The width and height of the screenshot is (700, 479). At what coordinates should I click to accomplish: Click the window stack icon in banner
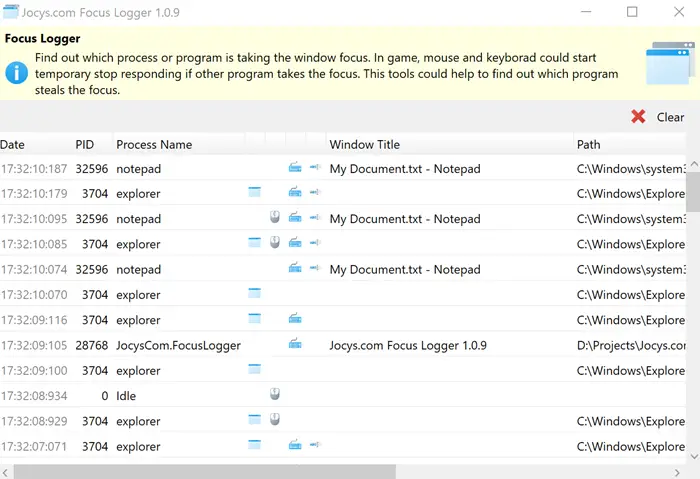670,63
